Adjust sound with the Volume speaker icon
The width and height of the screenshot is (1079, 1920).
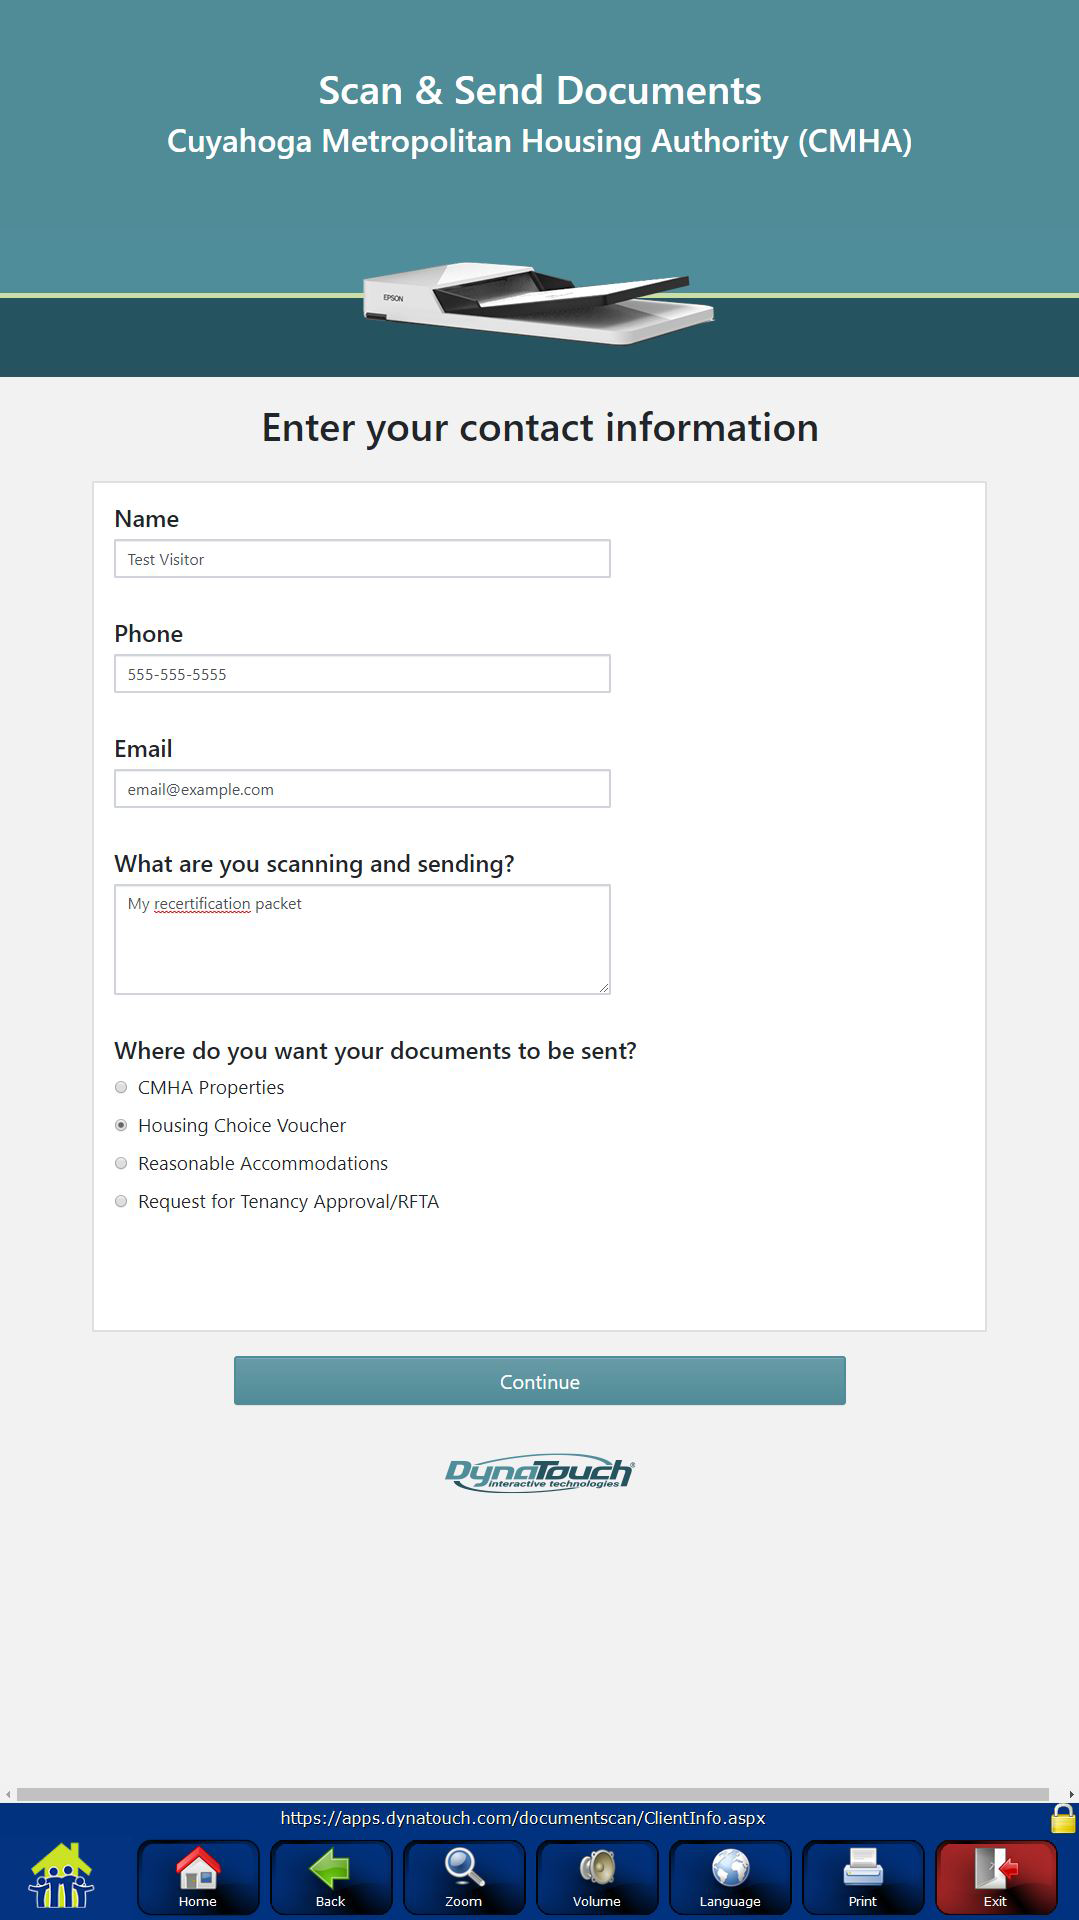[x=596, y=1876]
